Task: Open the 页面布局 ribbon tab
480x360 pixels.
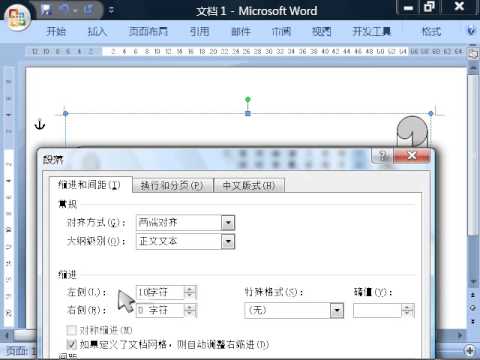Action: click(148, 32)
